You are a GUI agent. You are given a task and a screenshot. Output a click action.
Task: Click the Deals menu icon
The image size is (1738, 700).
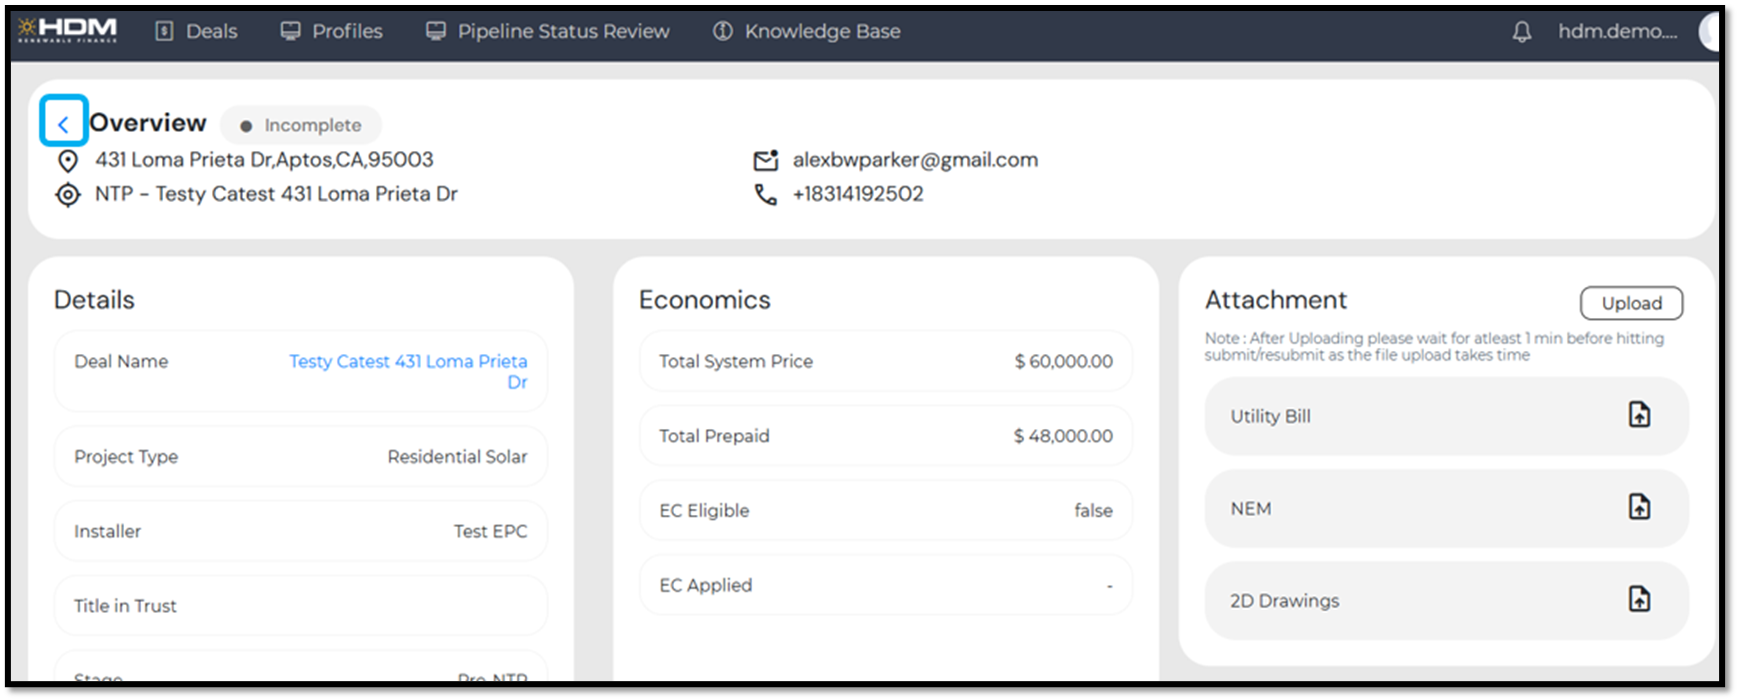(165, 31)
